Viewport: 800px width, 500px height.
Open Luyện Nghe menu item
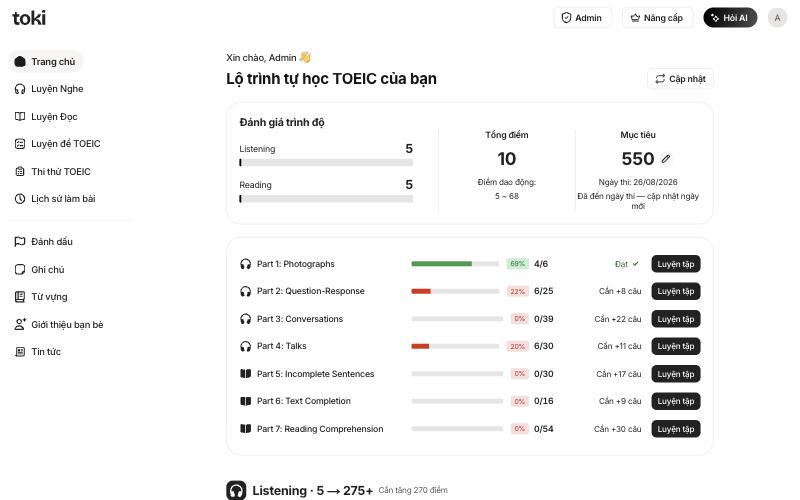point(49,89)
